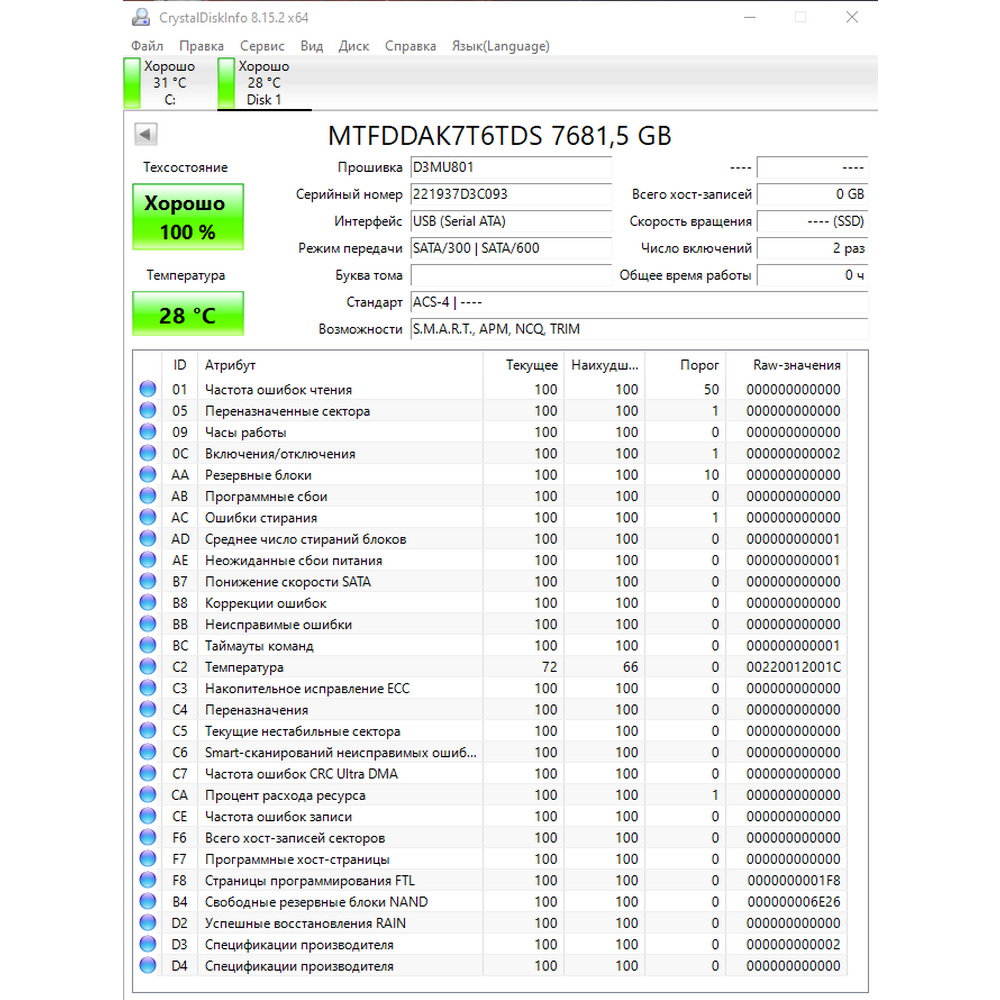This screenshot has width=1000, height=1000.
Task: Click the Порог column header
Action: click(x=686, y=365)
